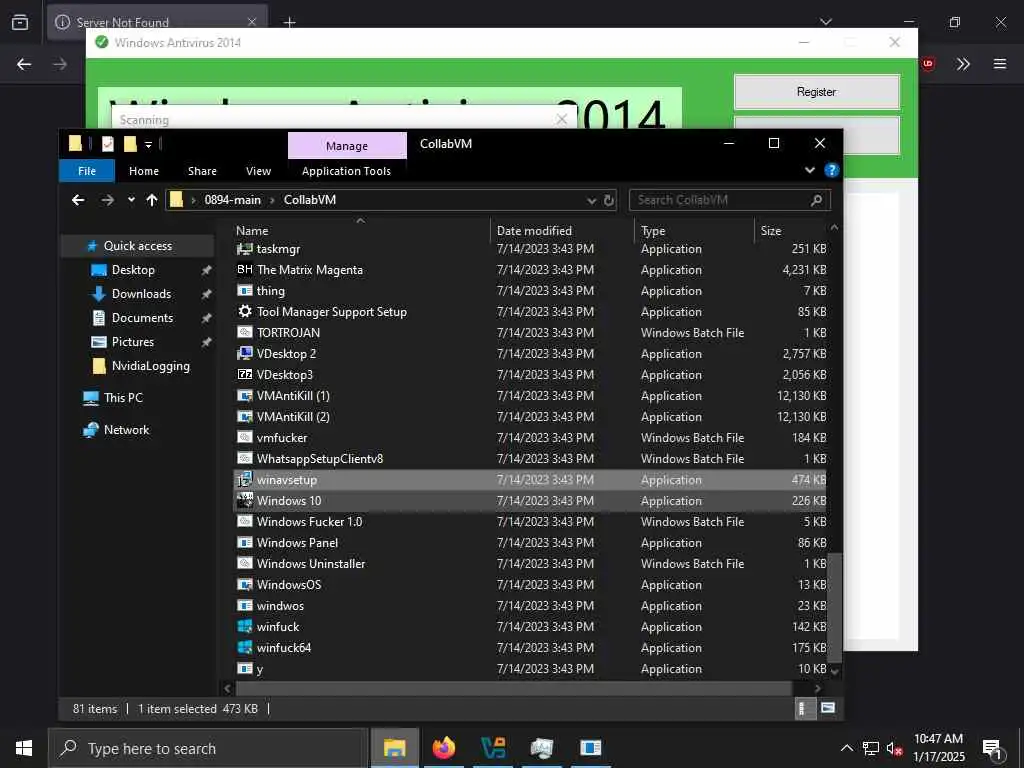Open Firefox overflow toolbar chevron
Image resolution: width=1024 pixels, height=768 pixels.
[963, 64]
